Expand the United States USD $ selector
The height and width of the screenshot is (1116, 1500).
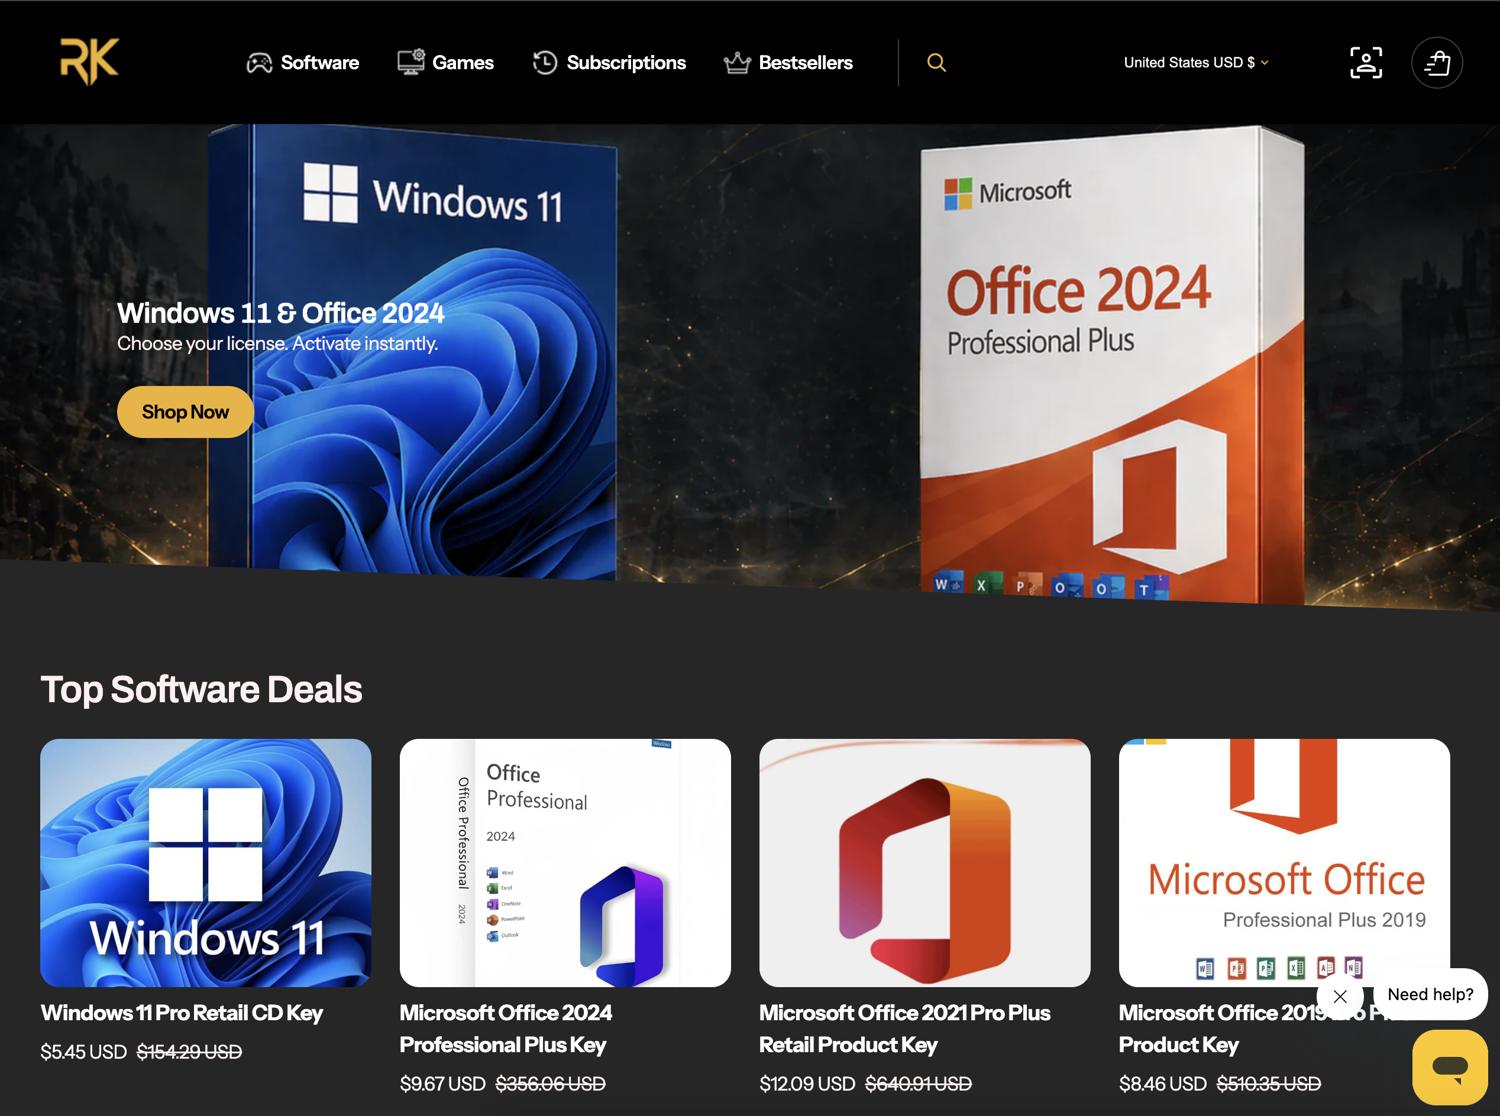[1196, 62]
